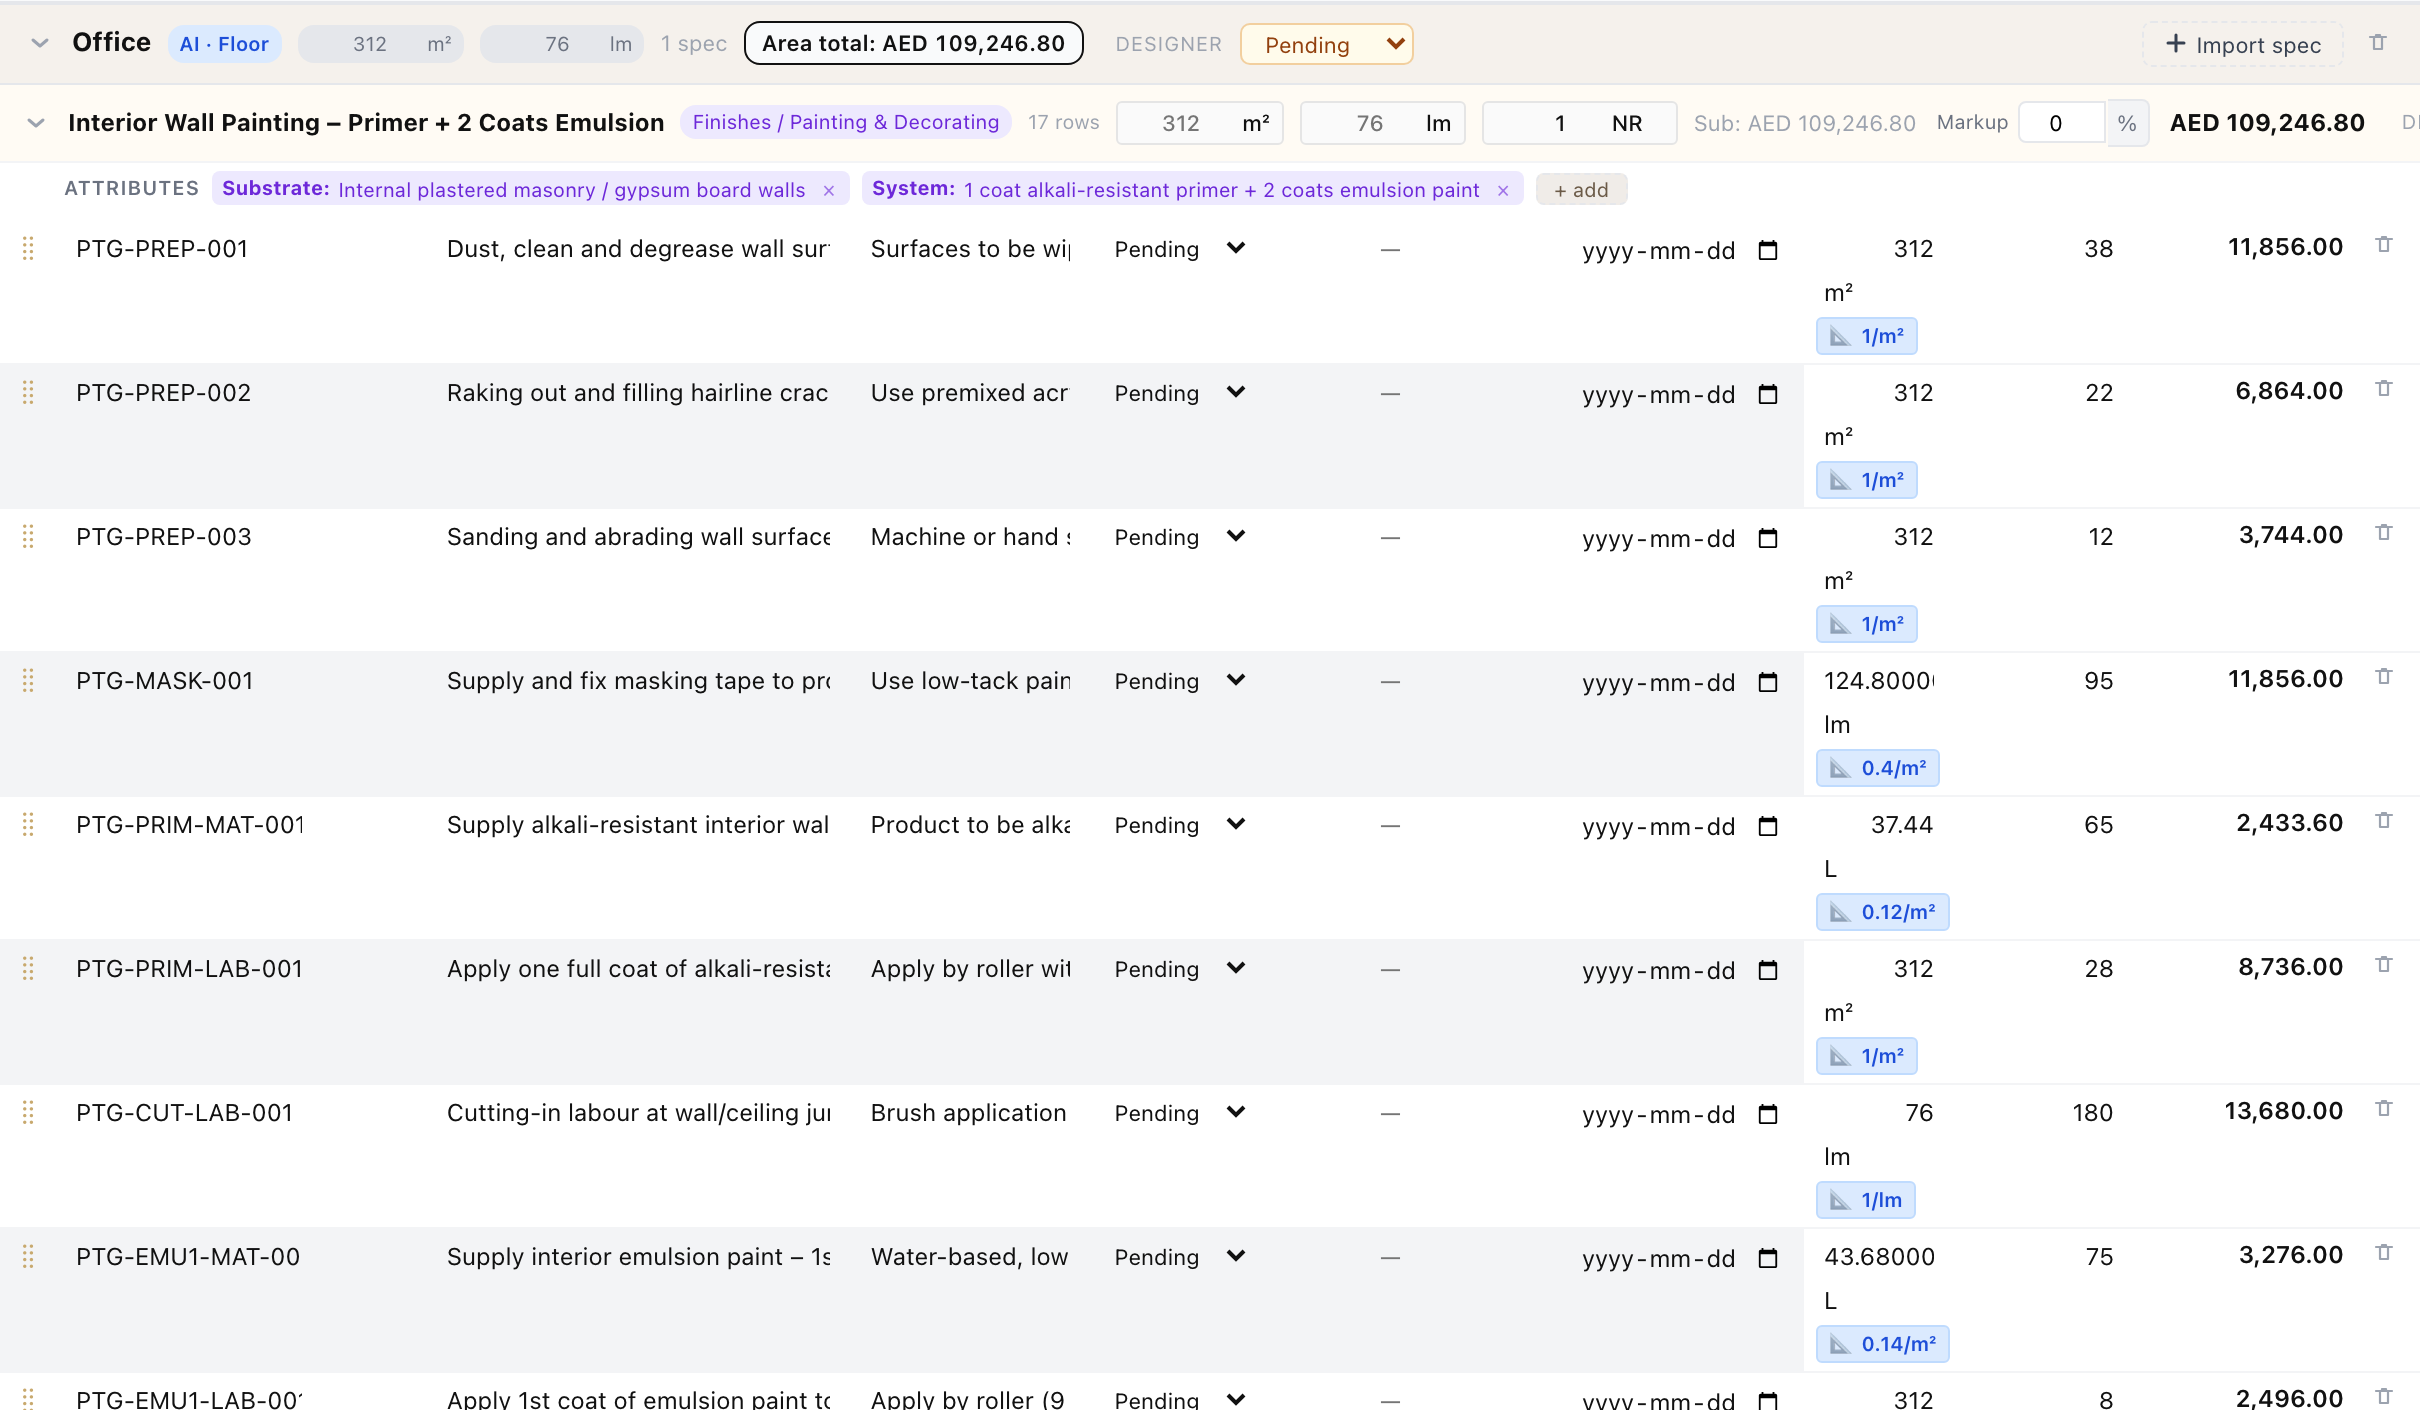Click the 0.4/m² ratio badge on PTG-MASK-001
Viewport: 2420px width, 1410px height.
pos(1878,768)
